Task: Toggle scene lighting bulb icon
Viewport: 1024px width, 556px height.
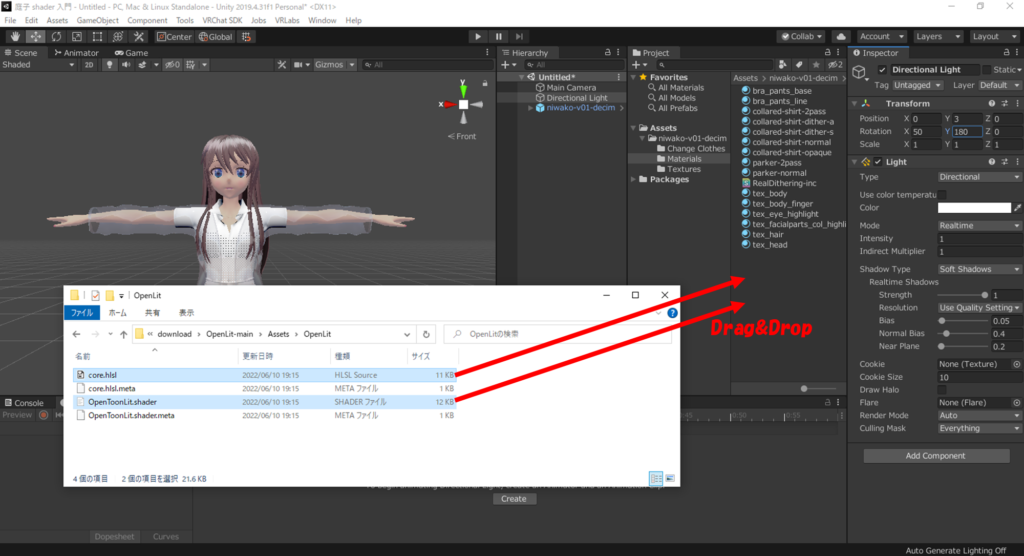Action: [110, 65]
